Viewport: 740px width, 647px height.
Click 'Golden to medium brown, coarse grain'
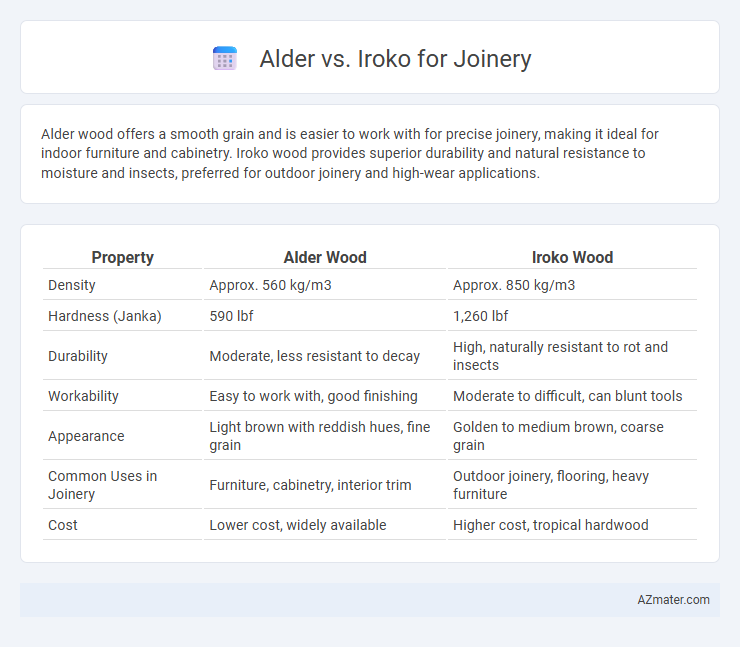point(558,436)
